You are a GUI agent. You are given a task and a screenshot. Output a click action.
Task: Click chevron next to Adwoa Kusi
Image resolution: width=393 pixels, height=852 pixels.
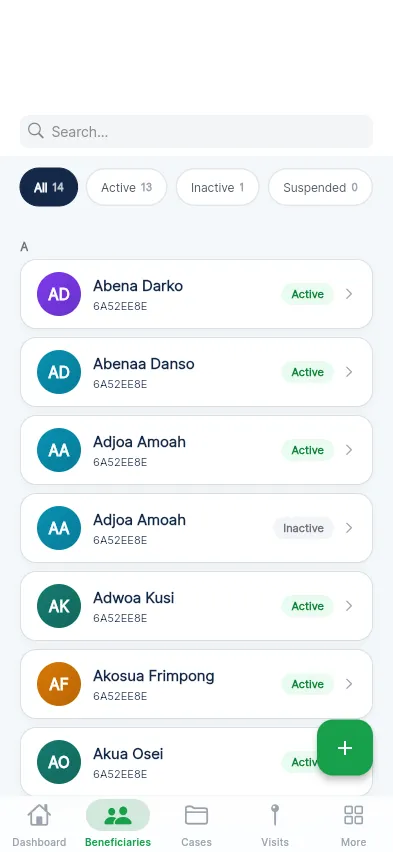[349, 606]
